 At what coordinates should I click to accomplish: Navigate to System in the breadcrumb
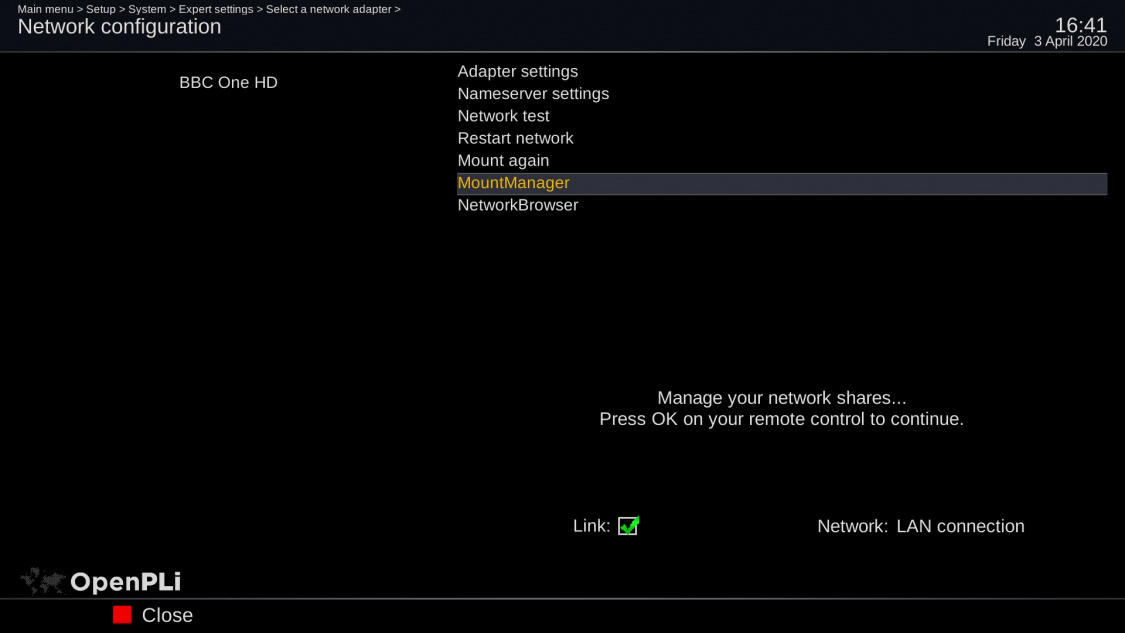(x=147, y=9)
